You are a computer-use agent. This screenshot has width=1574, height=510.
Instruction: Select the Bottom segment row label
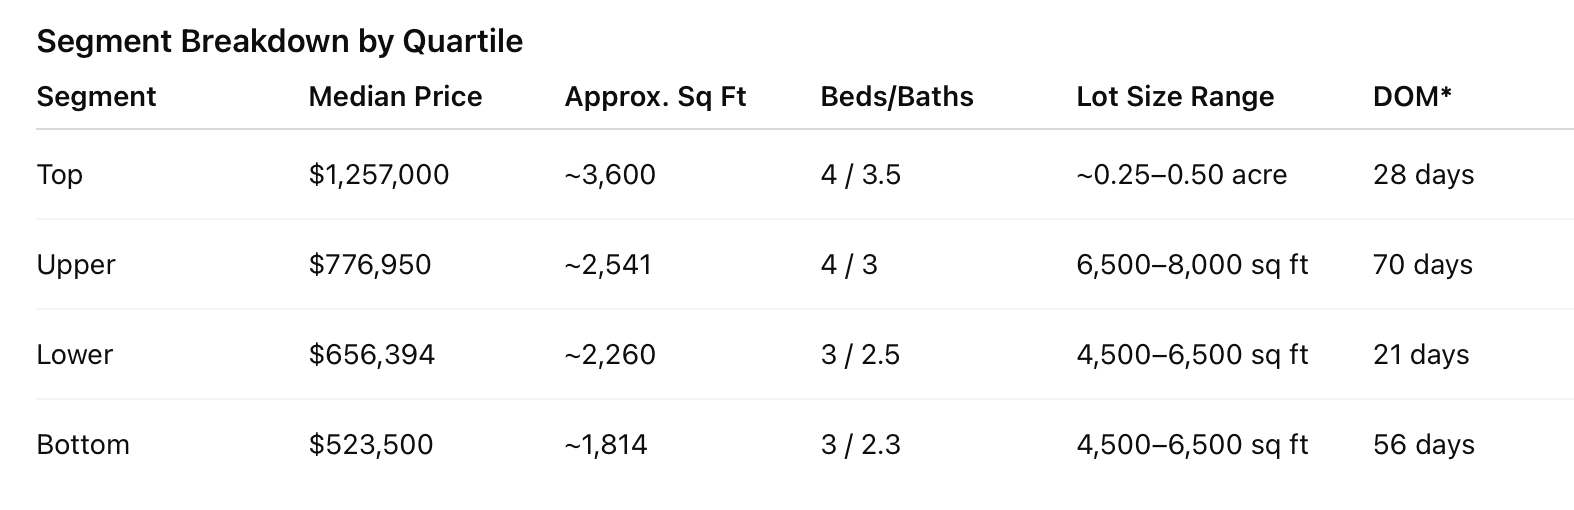coord(83,445)
